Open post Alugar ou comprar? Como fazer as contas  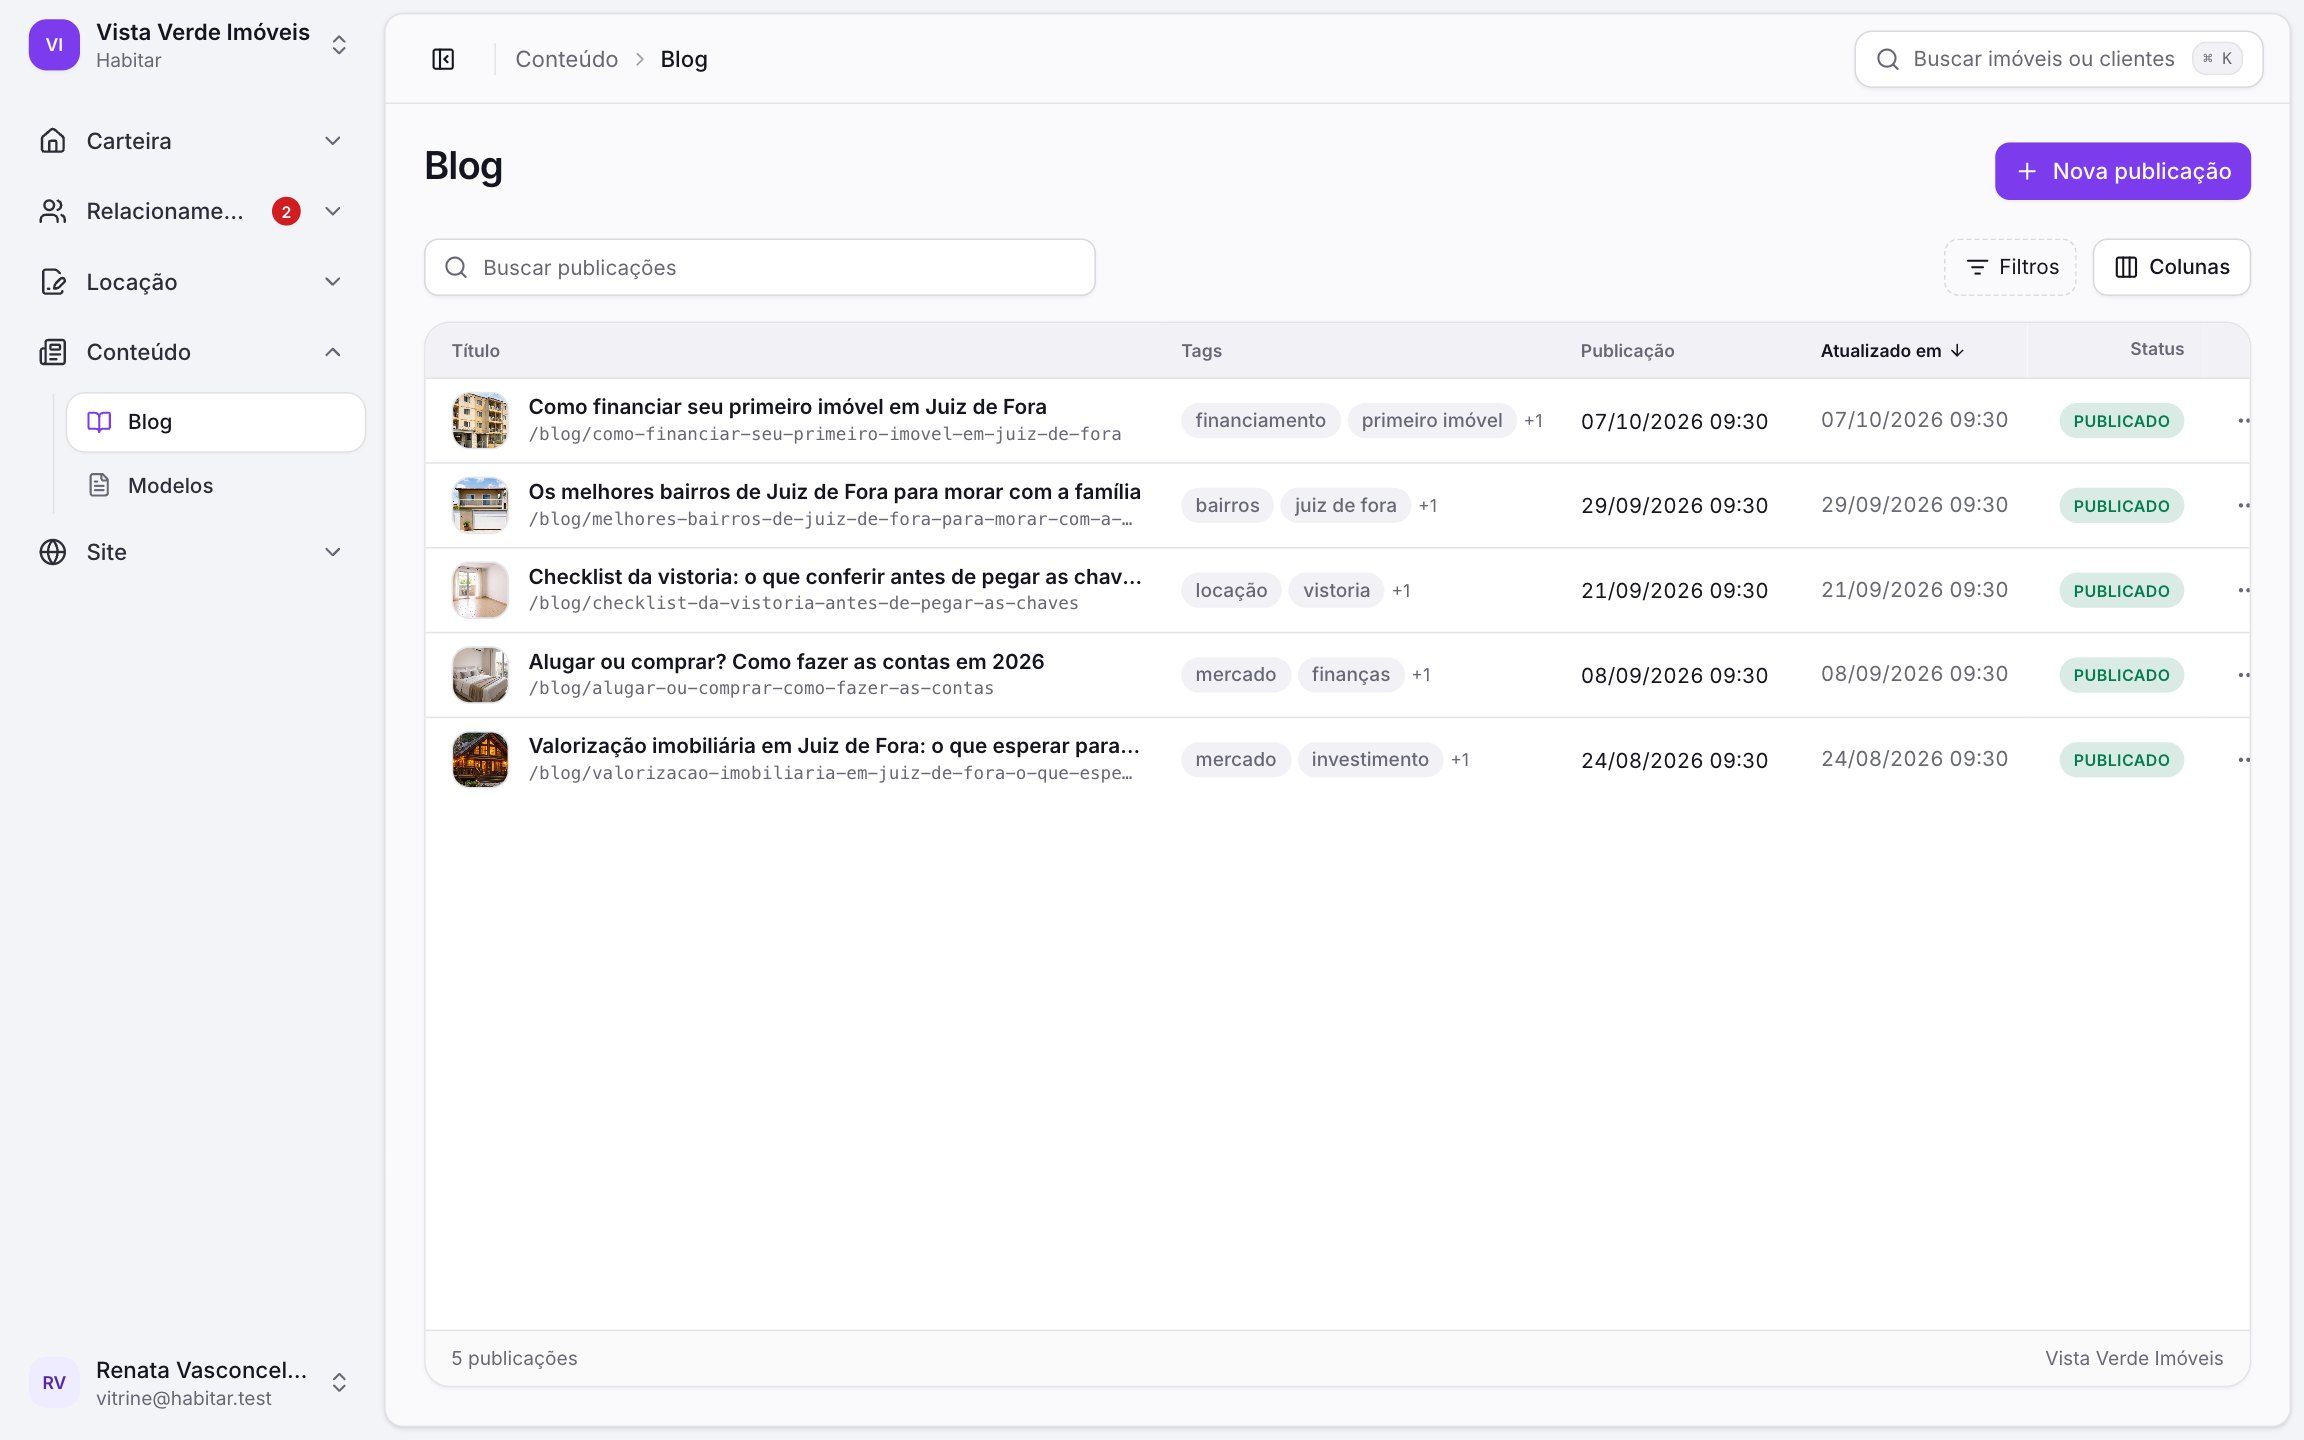pyautogui.click(x=786, y=661)
